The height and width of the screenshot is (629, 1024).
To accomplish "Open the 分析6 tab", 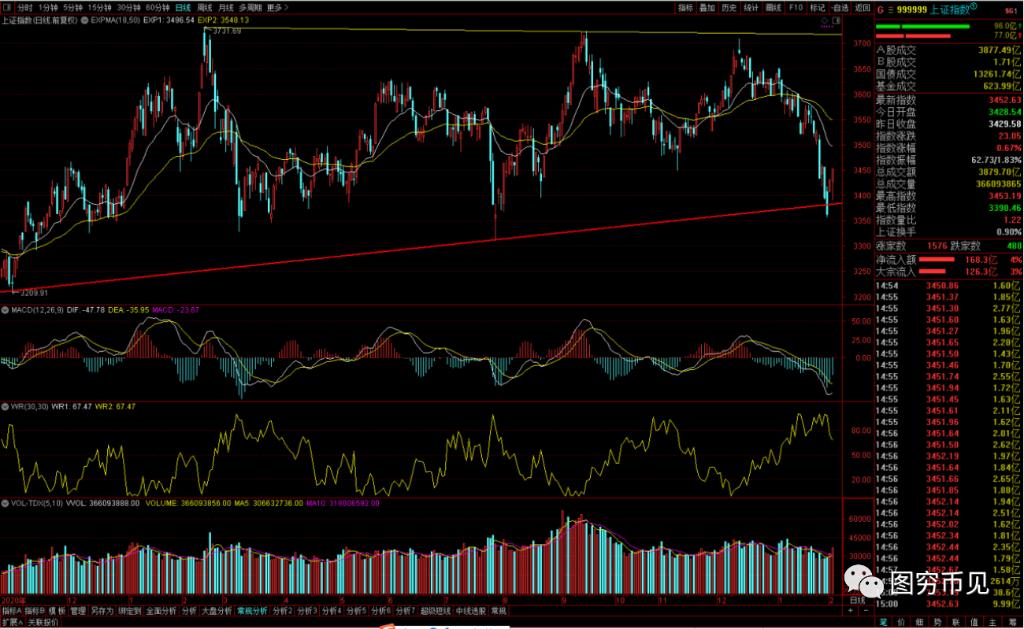I will 381,611.
